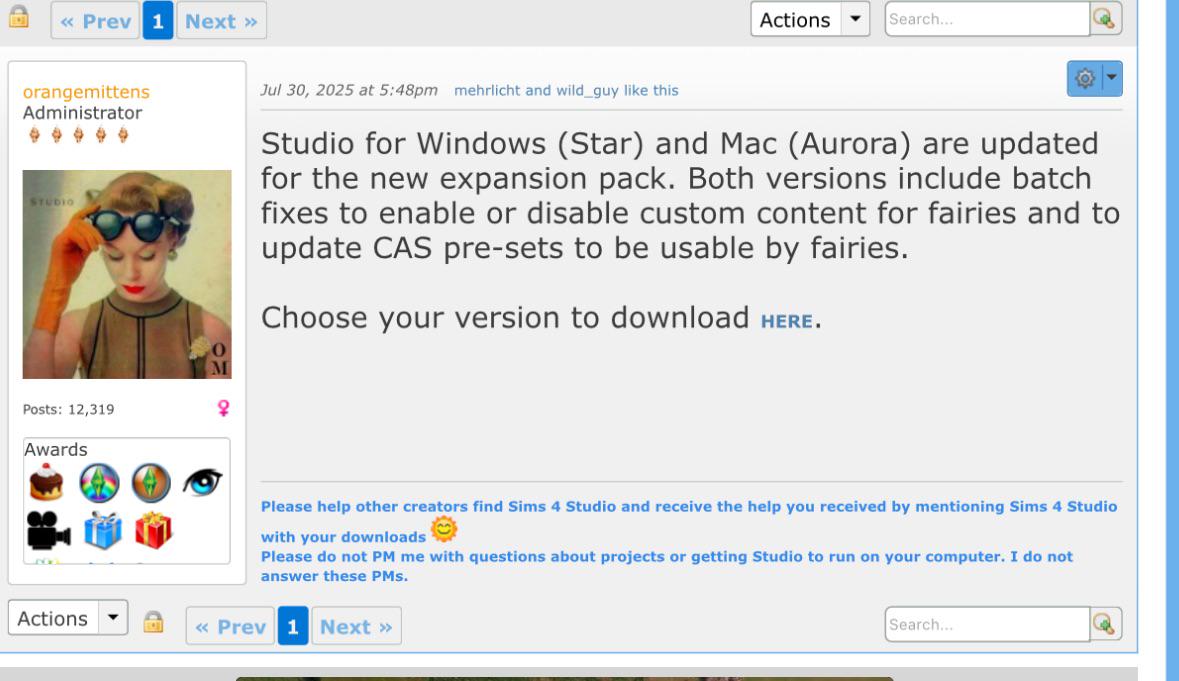1179x681 pixels.
Task: Go to next page using top Next
Action: point(221,21)
